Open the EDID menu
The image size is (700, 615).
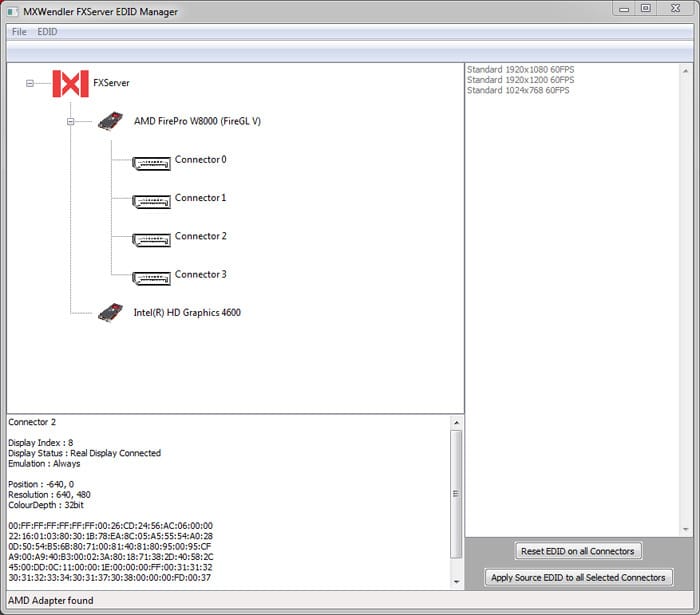pos(47,32)
